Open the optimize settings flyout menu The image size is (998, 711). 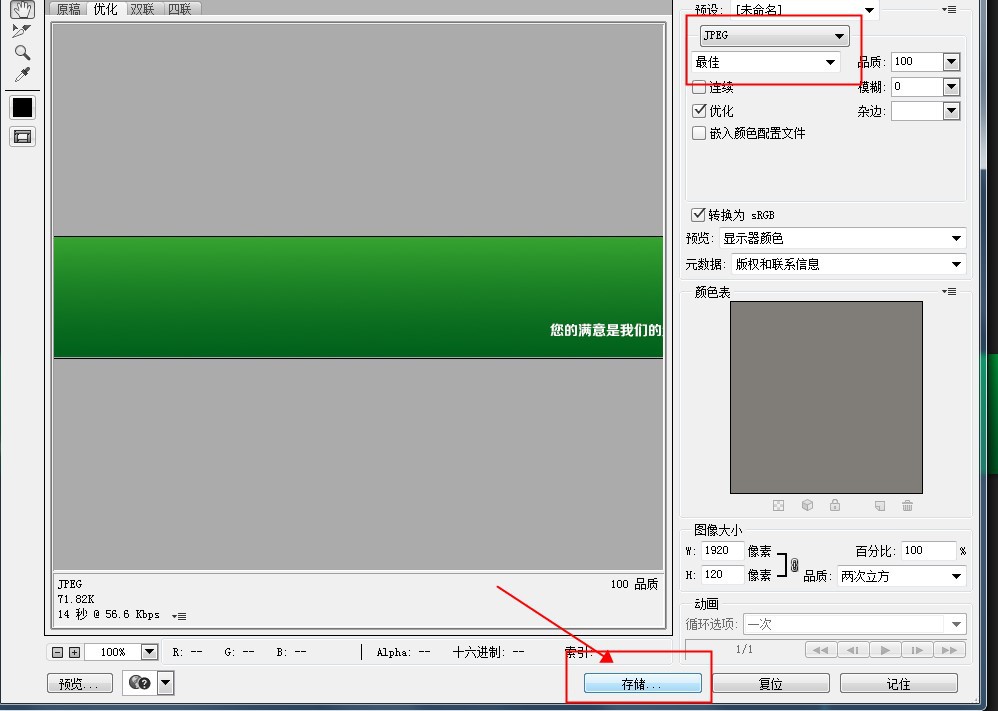pyautogui.click(x=949, y=10)
